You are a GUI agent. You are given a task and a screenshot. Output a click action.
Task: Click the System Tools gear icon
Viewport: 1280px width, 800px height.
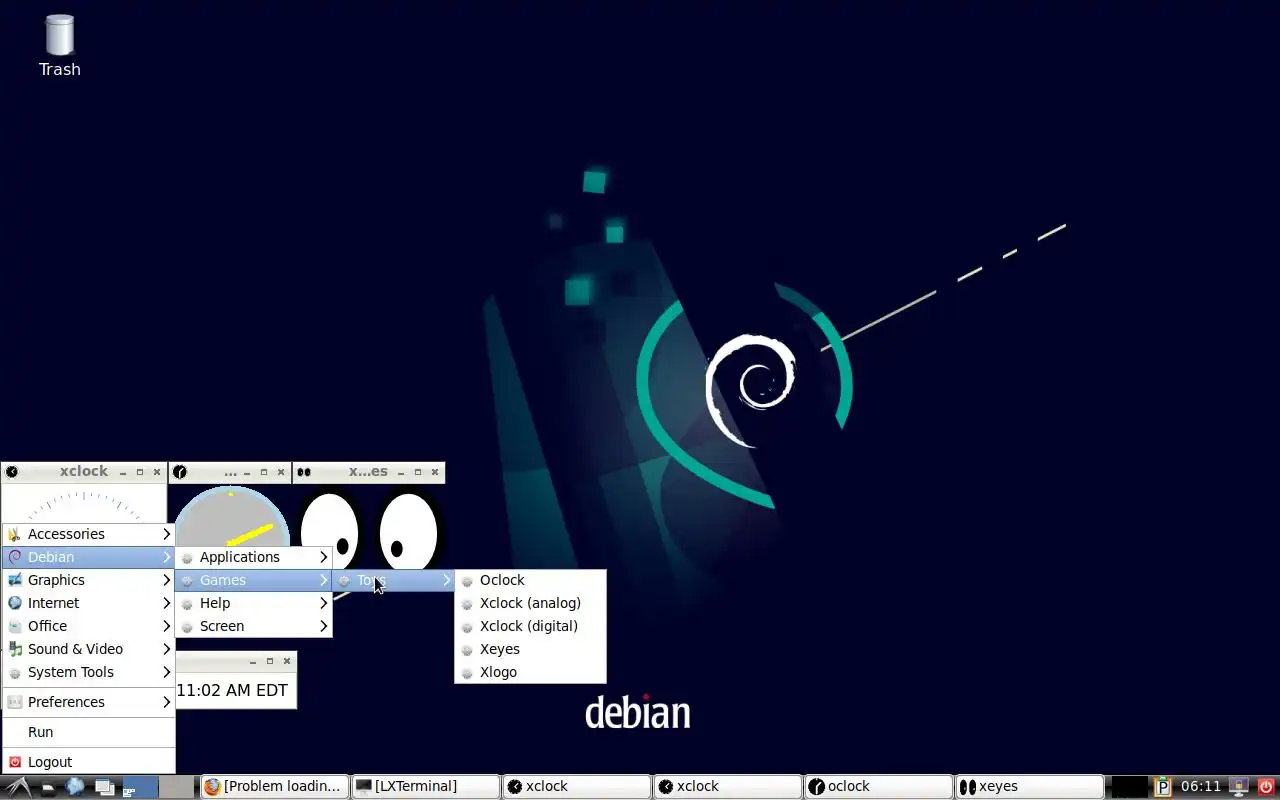(15, 672)
